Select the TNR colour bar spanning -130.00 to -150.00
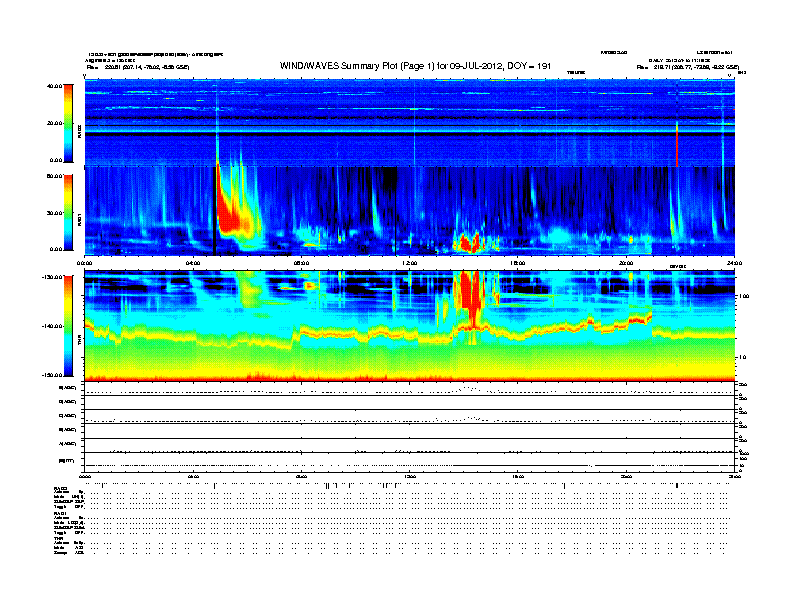Viewport: 792px width, 612px height. 68,326
